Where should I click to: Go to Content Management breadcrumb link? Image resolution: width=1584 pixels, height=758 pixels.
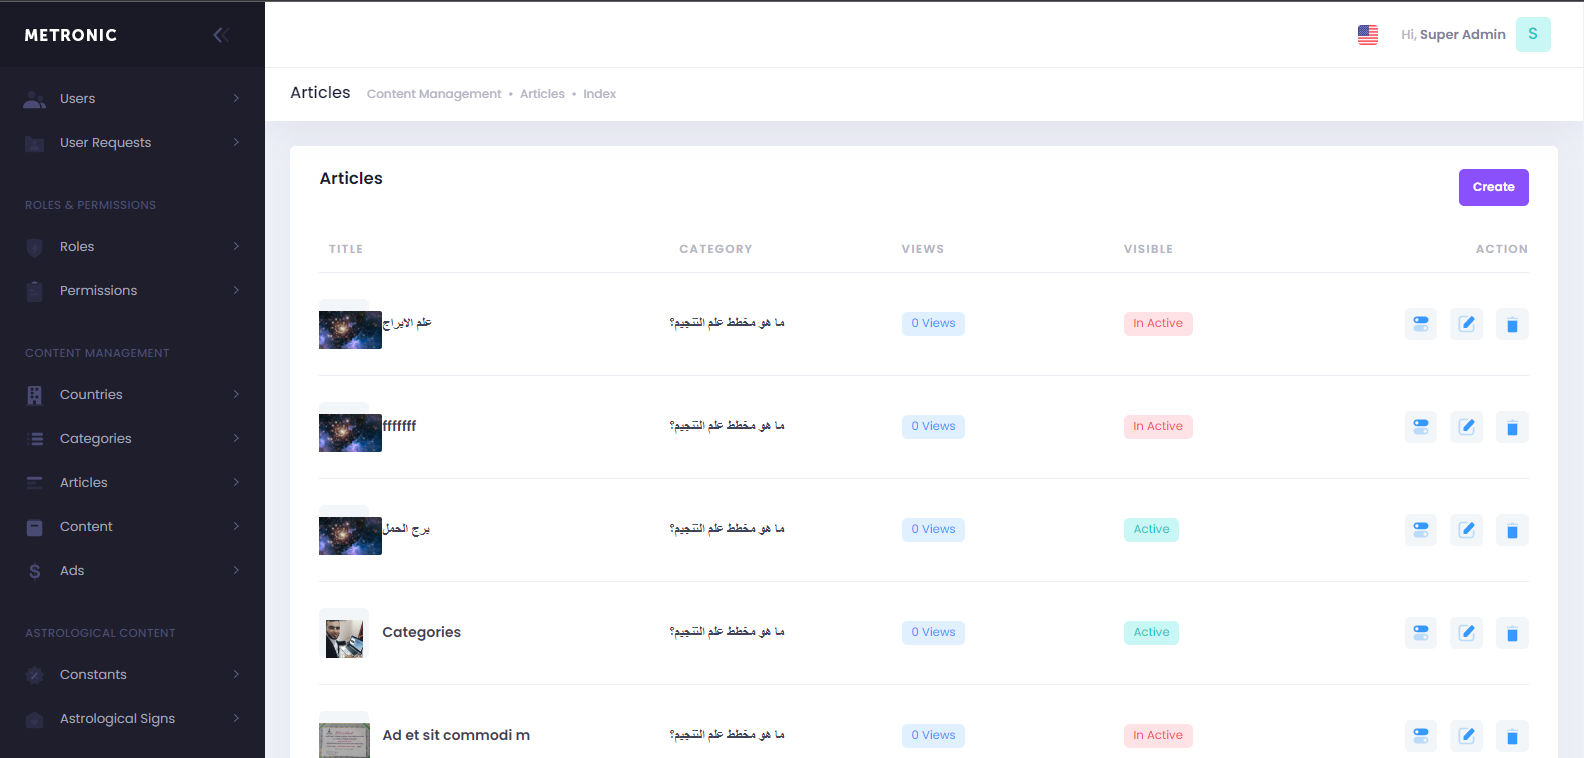click(x=433, y=94)
